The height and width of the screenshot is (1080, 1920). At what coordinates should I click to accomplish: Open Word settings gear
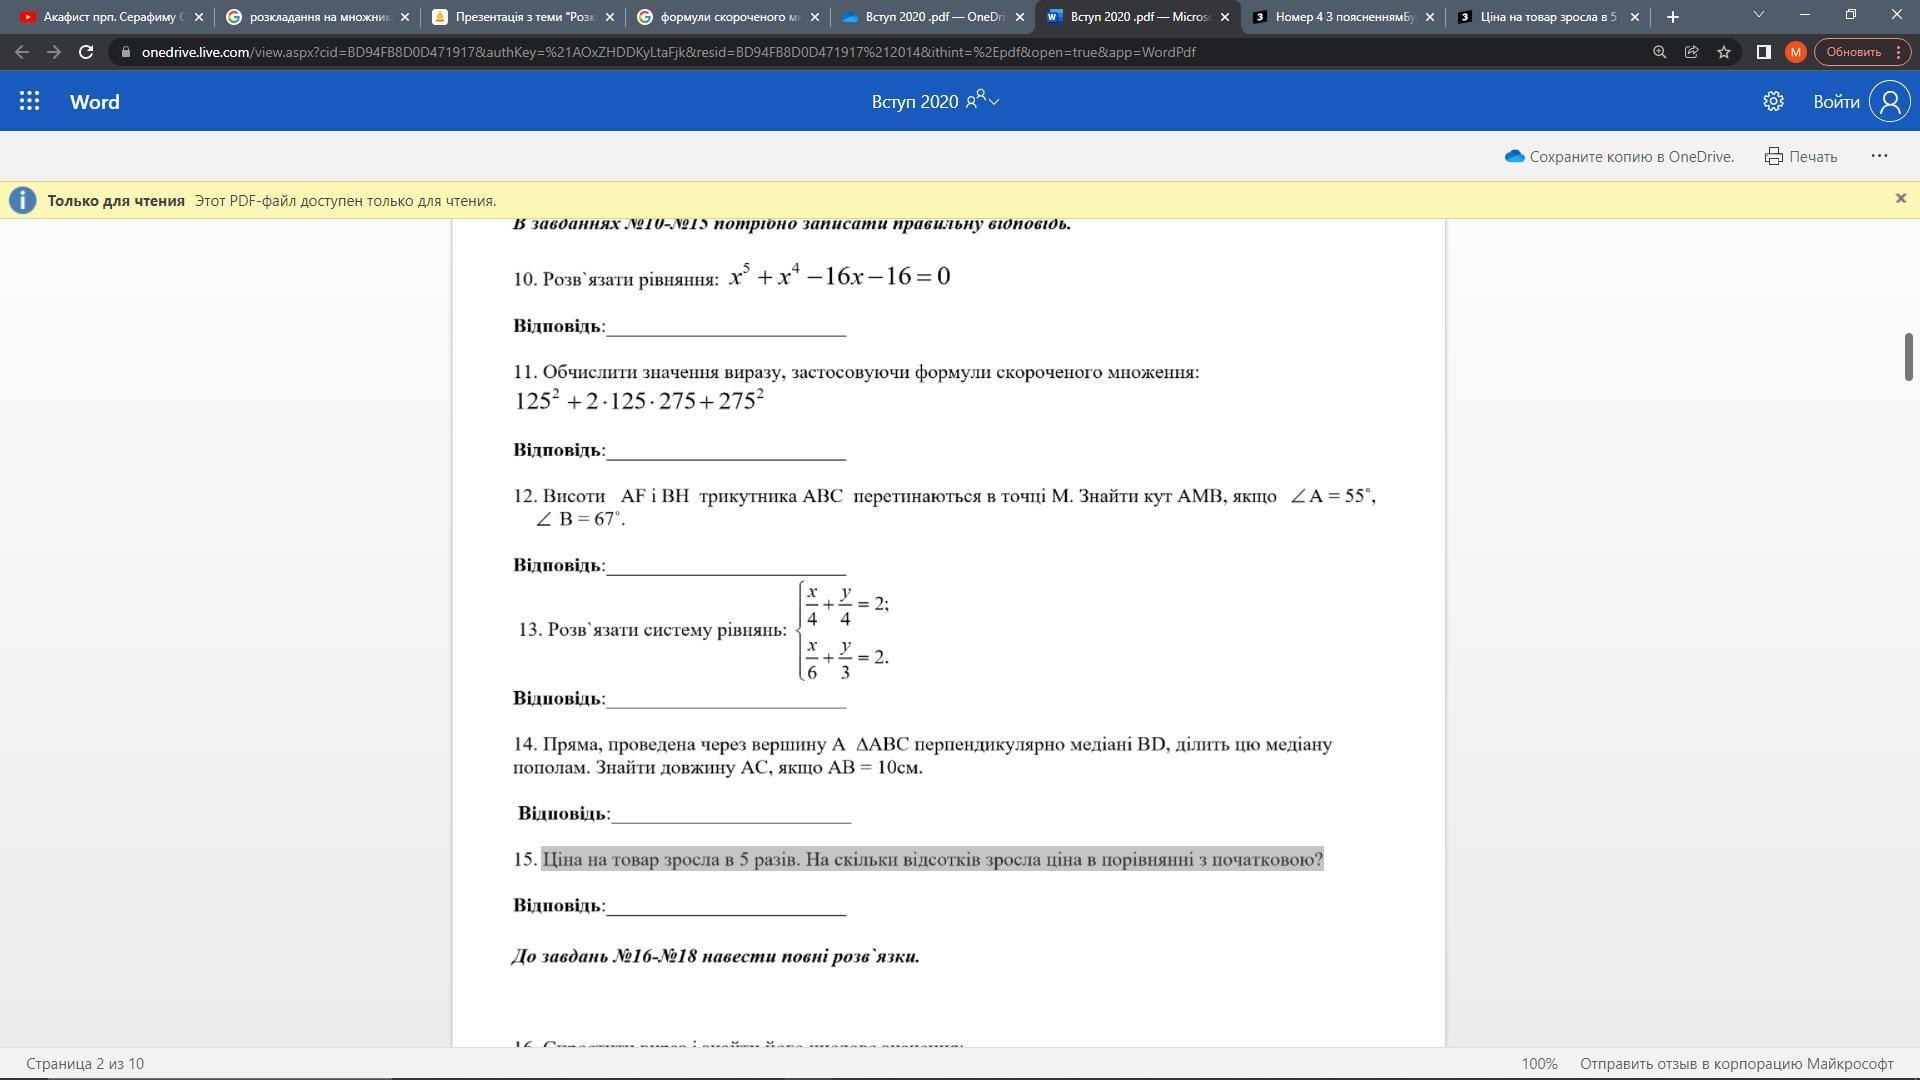pyautogui.click(x=1773, y=101)
